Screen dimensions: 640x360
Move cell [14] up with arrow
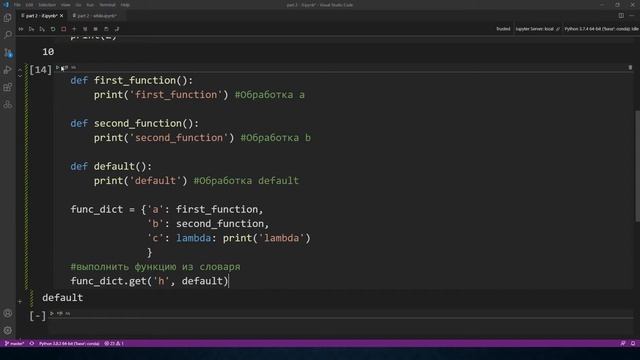(20, 69)
